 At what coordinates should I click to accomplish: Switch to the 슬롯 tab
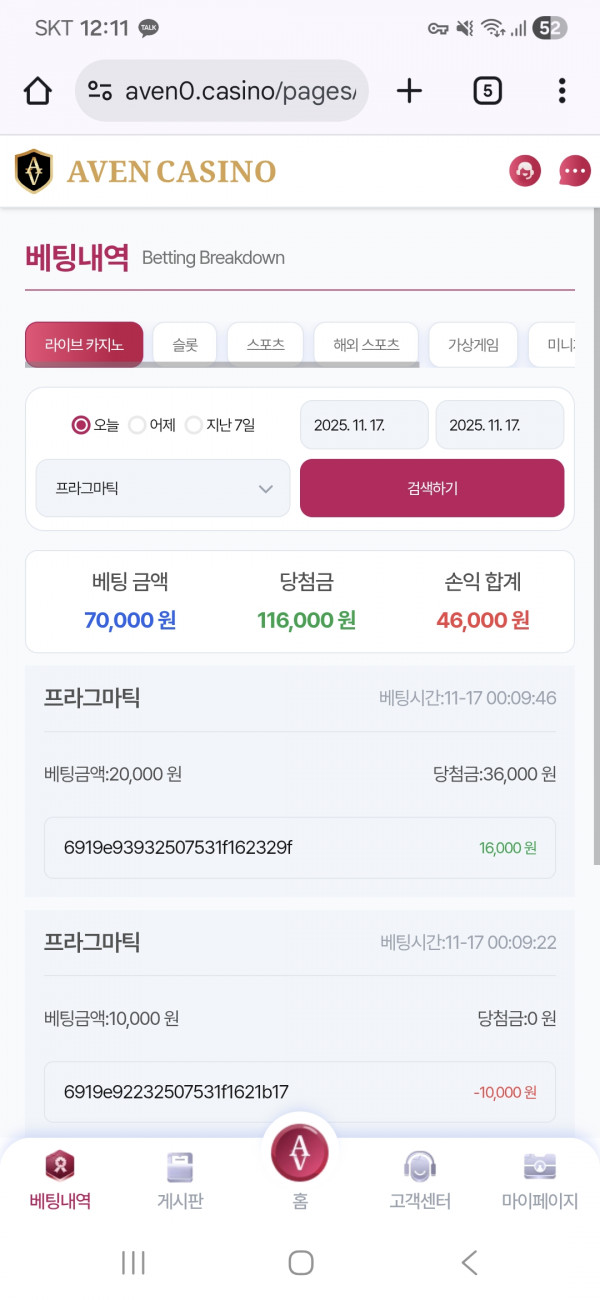(184, 342)
